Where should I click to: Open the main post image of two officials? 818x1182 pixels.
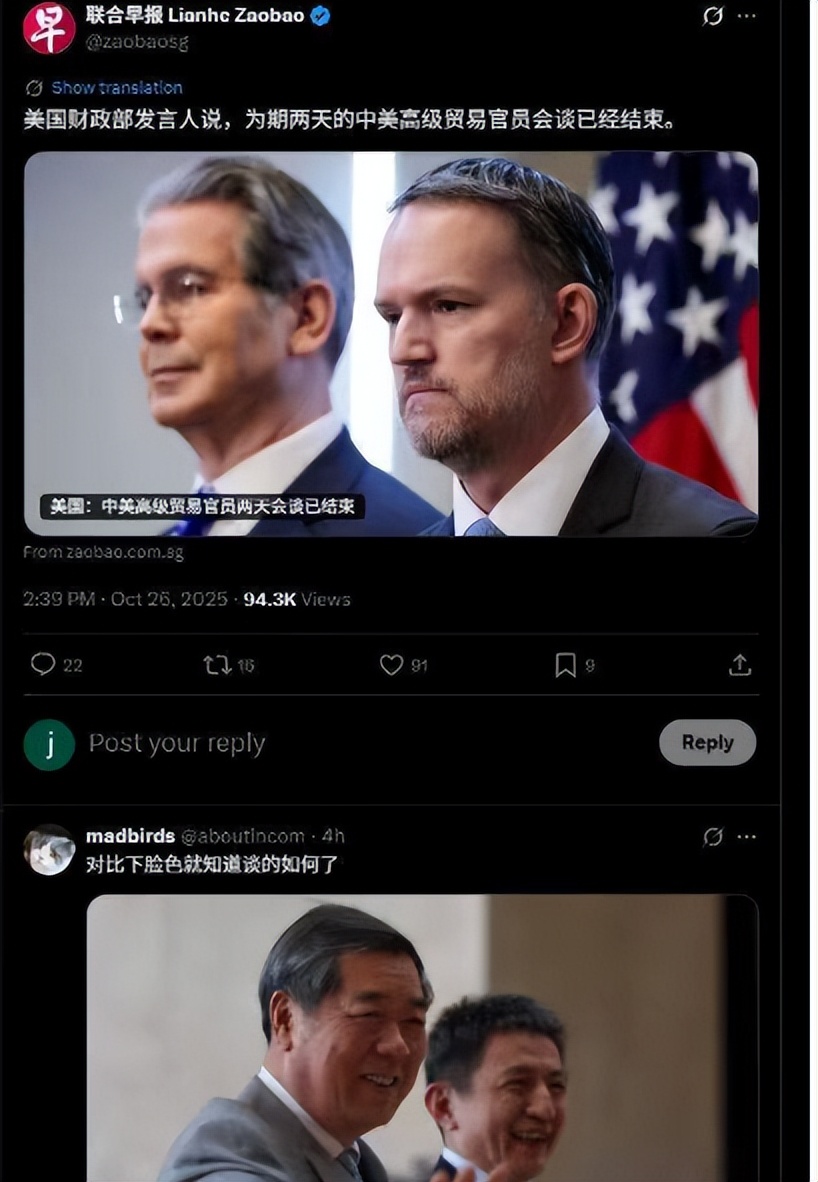tap(390, 343)
